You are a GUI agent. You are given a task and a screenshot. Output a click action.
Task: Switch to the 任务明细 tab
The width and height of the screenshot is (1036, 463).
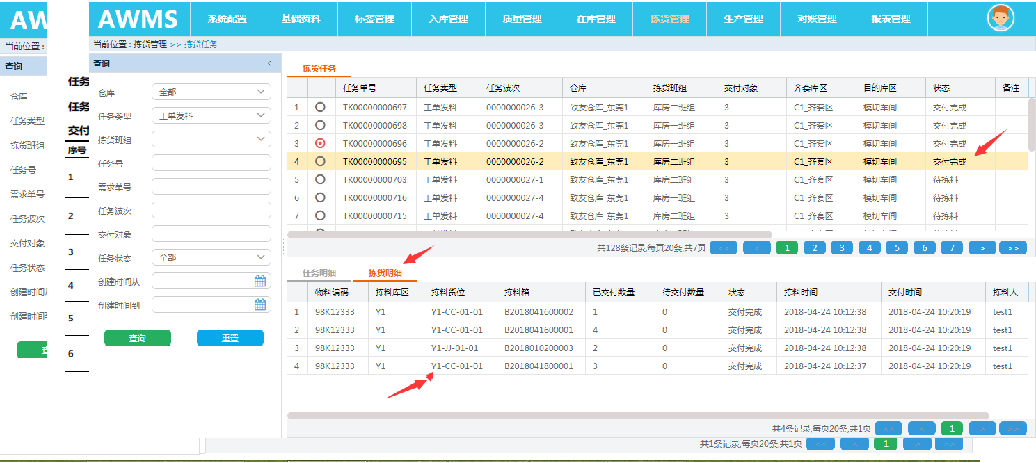click(318, 273)
